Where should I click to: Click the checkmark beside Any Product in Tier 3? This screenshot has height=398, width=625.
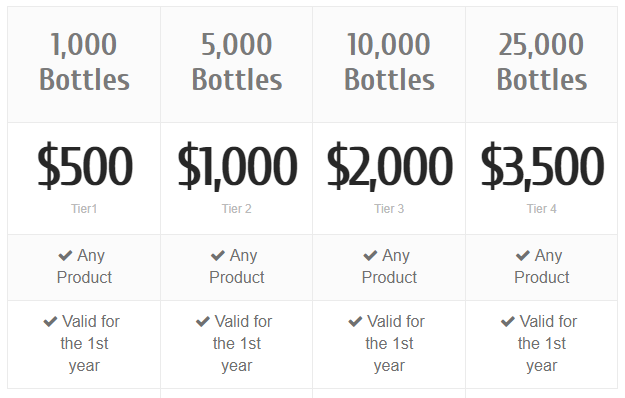[370, 255]
